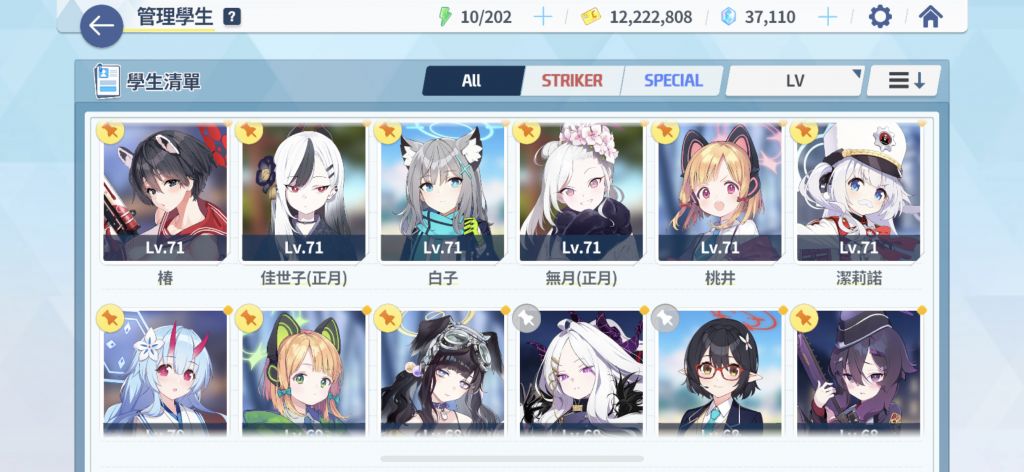Select the 潔莉諾 student portrait
This screenshot has width=1024, height=472.
coord(858,193)
